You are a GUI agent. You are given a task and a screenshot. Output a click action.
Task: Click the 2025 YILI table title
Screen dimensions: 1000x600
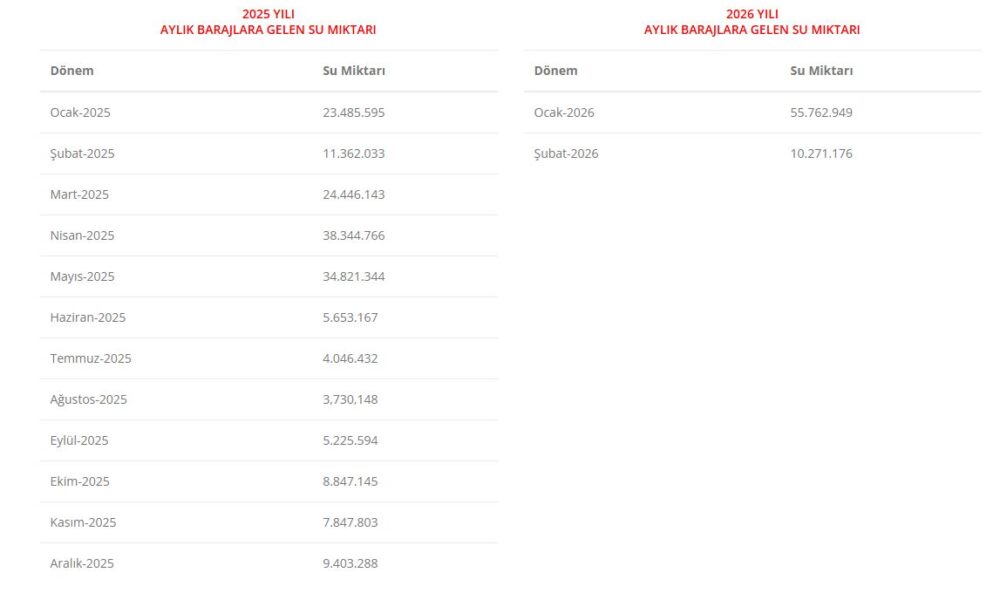tap(268, 22)
